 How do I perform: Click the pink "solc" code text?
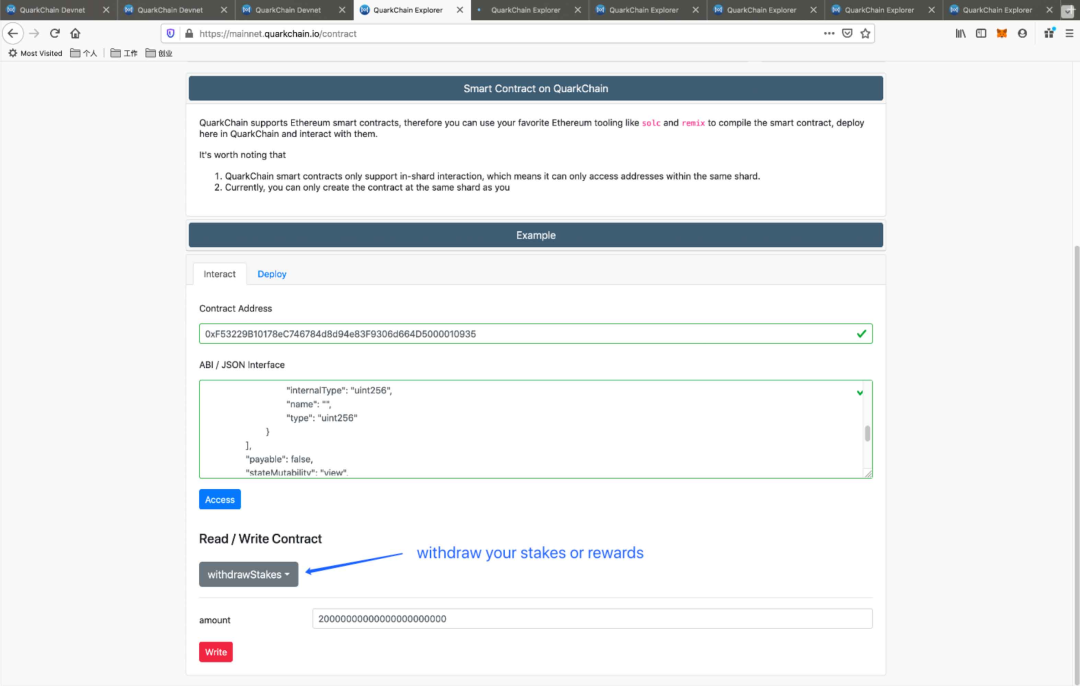click(651, 123)
